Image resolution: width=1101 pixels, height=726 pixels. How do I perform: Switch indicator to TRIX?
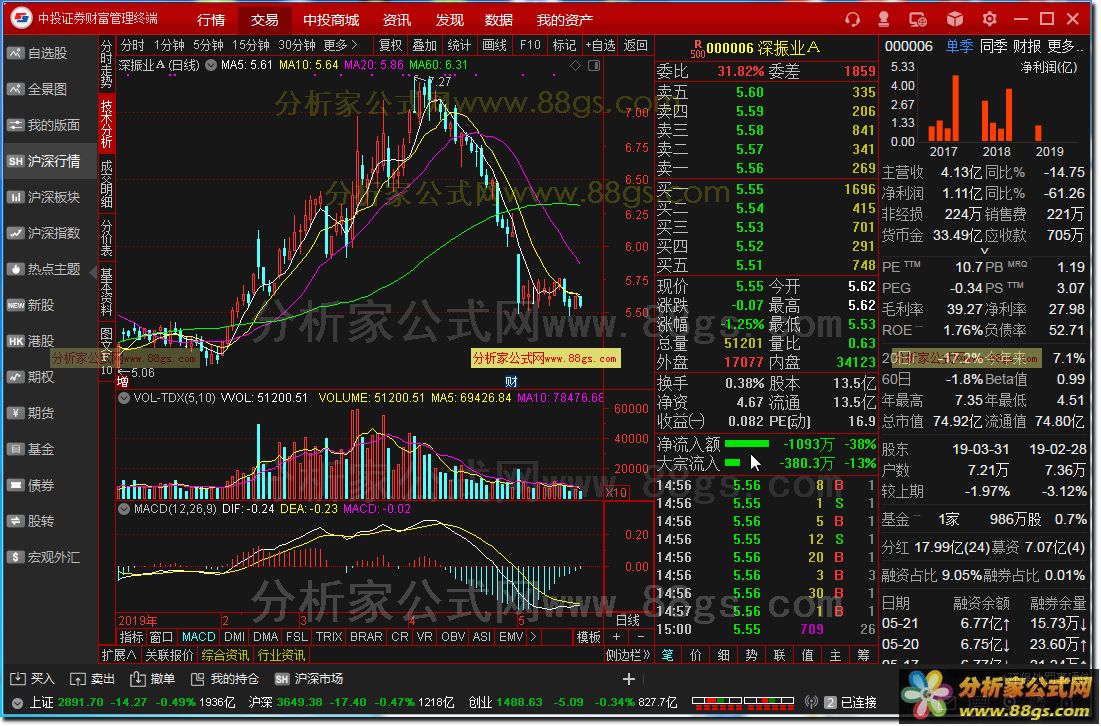click(329, 638)
